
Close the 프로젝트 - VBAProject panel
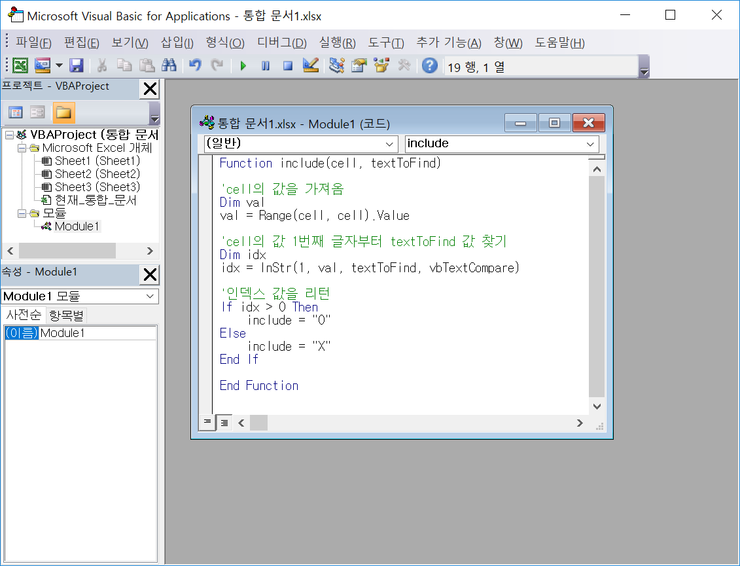click(x=150, y=88)
